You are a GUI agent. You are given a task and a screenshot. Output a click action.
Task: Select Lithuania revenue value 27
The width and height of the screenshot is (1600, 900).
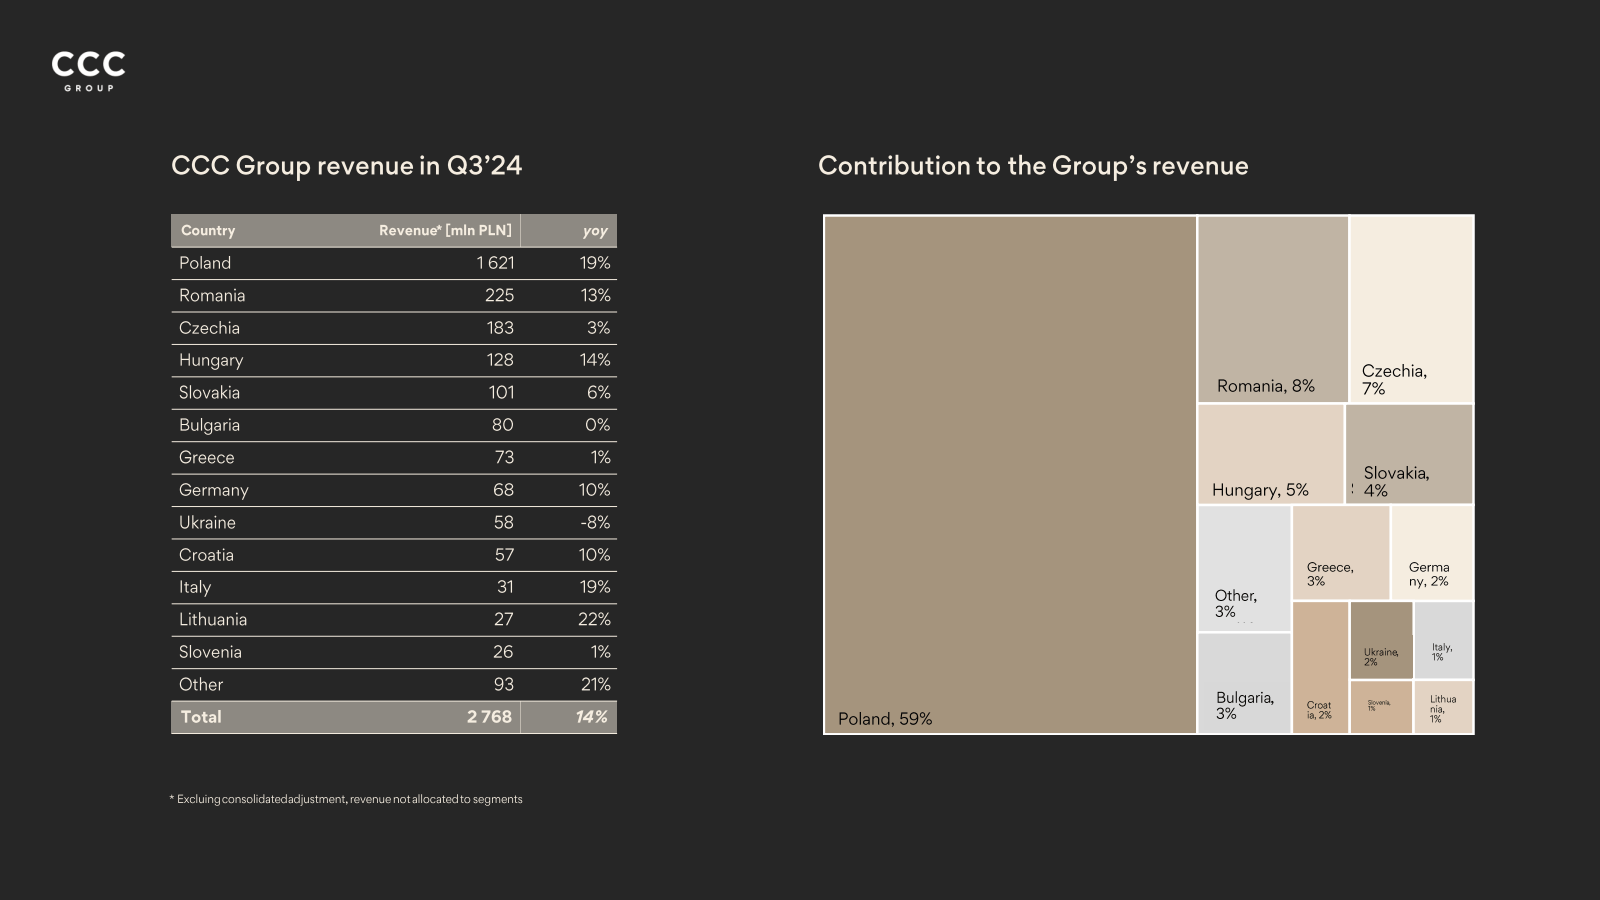(504, 620)
